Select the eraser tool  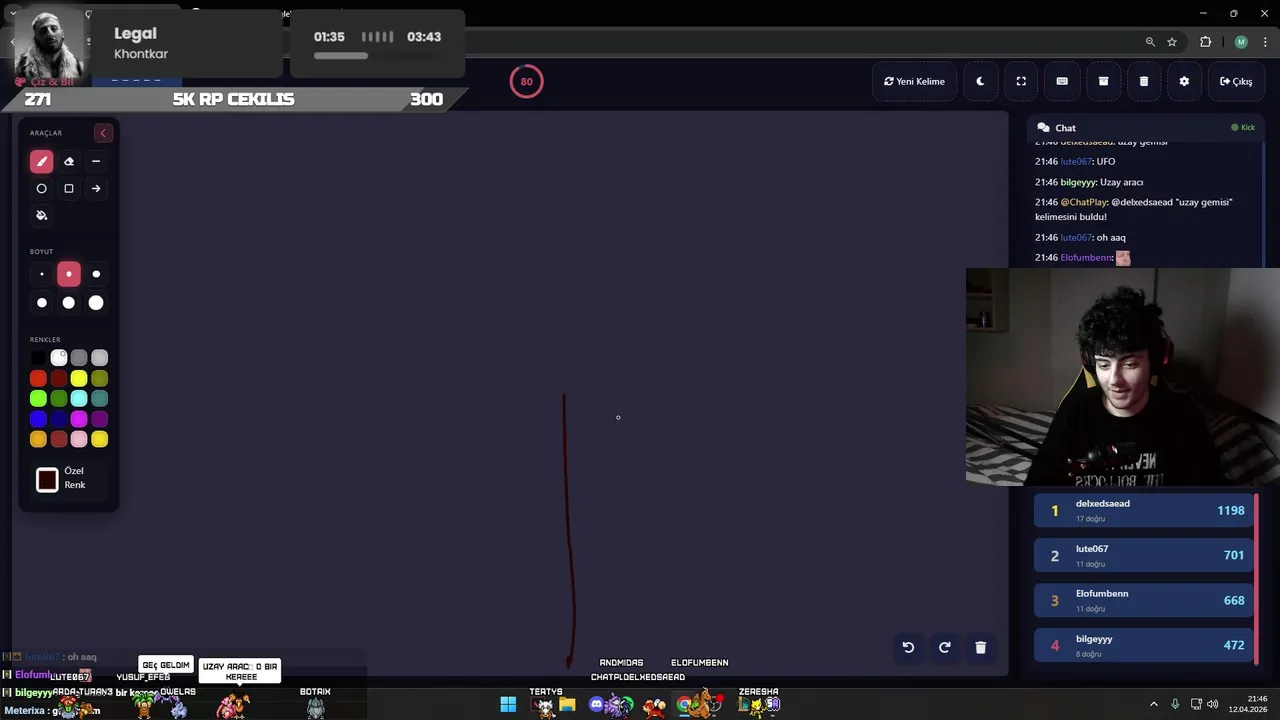(x=69, y=161)
